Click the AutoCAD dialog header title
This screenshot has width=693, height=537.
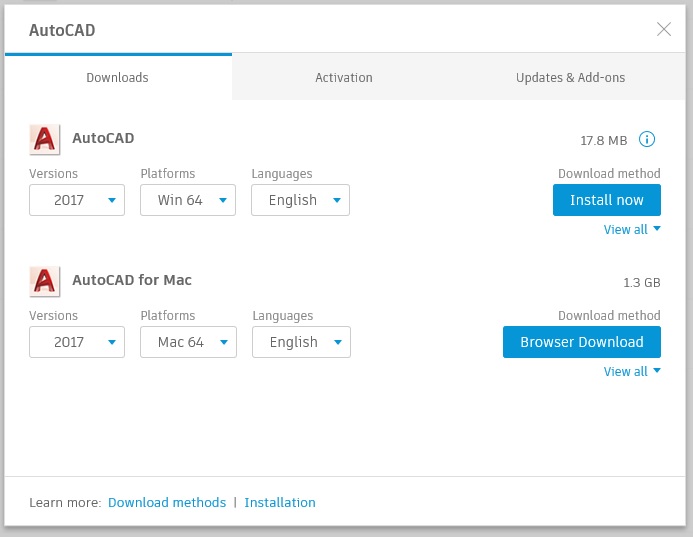[62, 30]
